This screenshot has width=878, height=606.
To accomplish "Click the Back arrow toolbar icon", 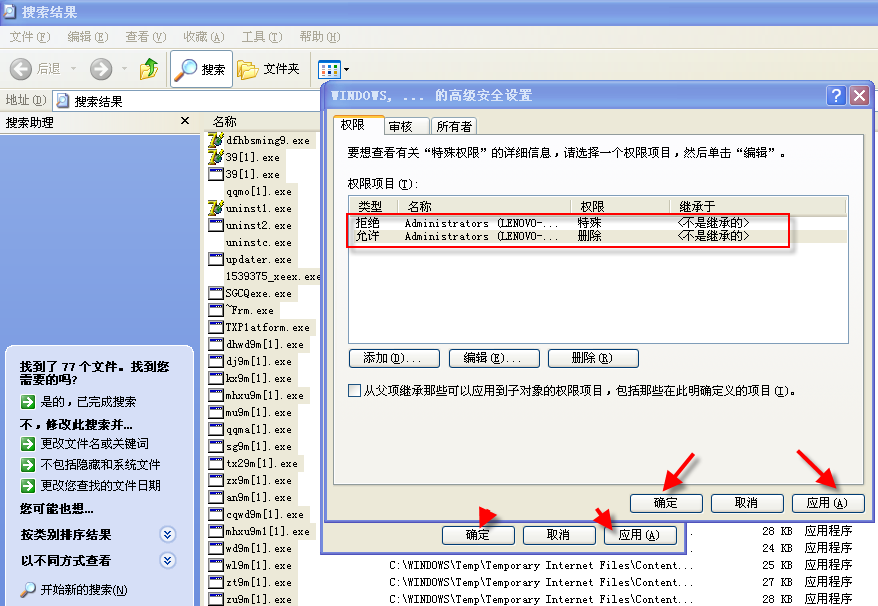I will 21,69.
